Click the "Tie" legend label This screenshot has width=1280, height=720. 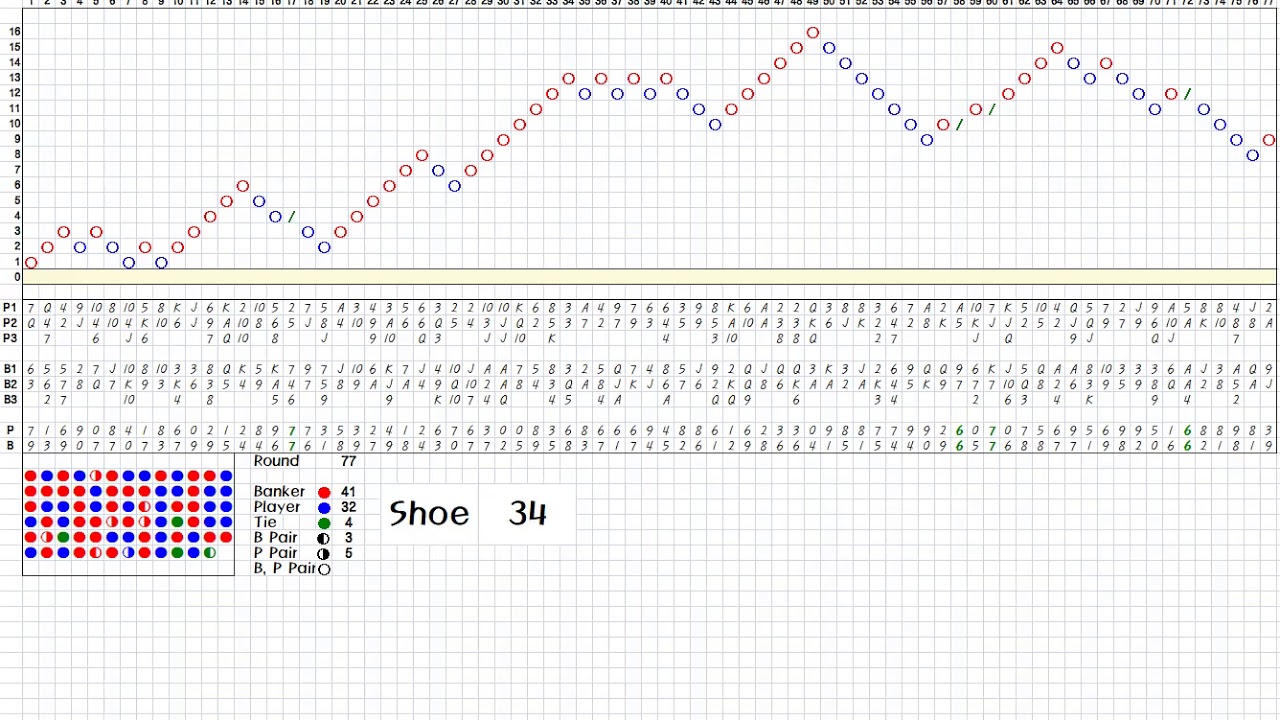tap(265, 522)
